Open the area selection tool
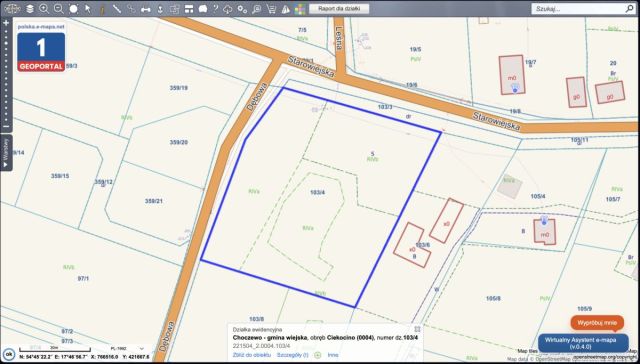This screenshot has height=364, width=640. point(175,9)
